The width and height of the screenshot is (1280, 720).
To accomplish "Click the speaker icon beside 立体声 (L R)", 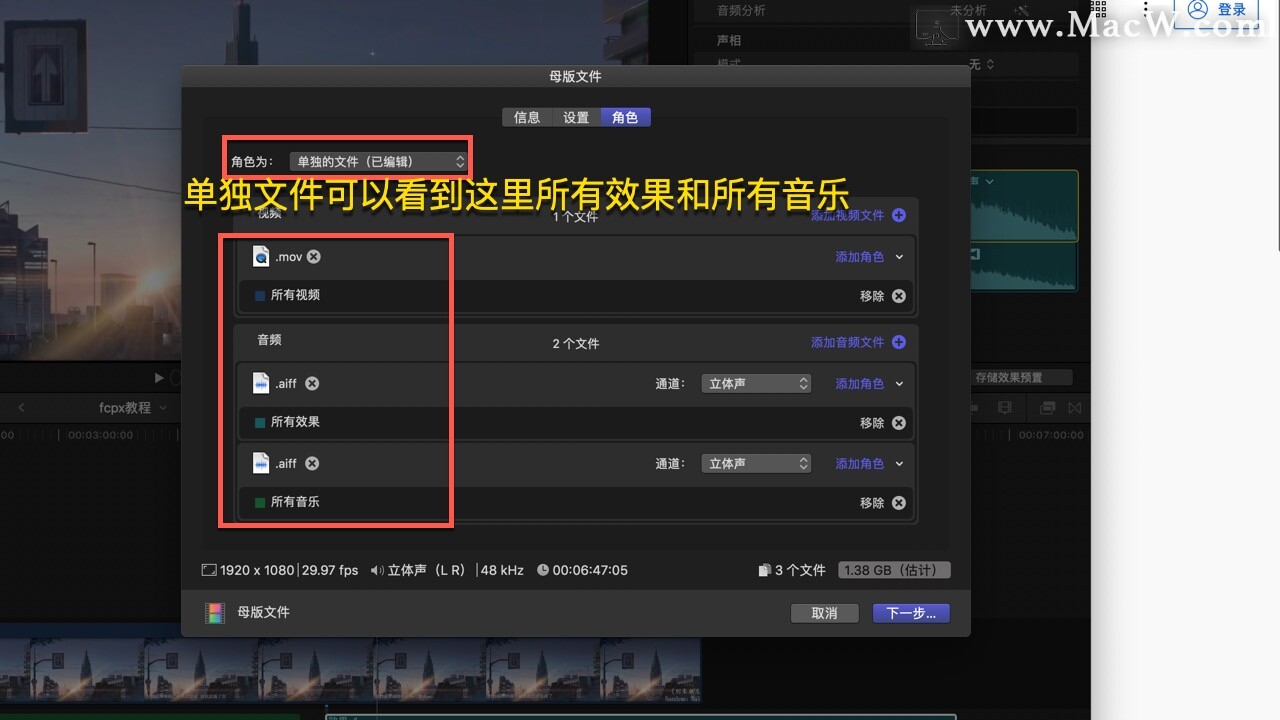I will coord(377,570).
